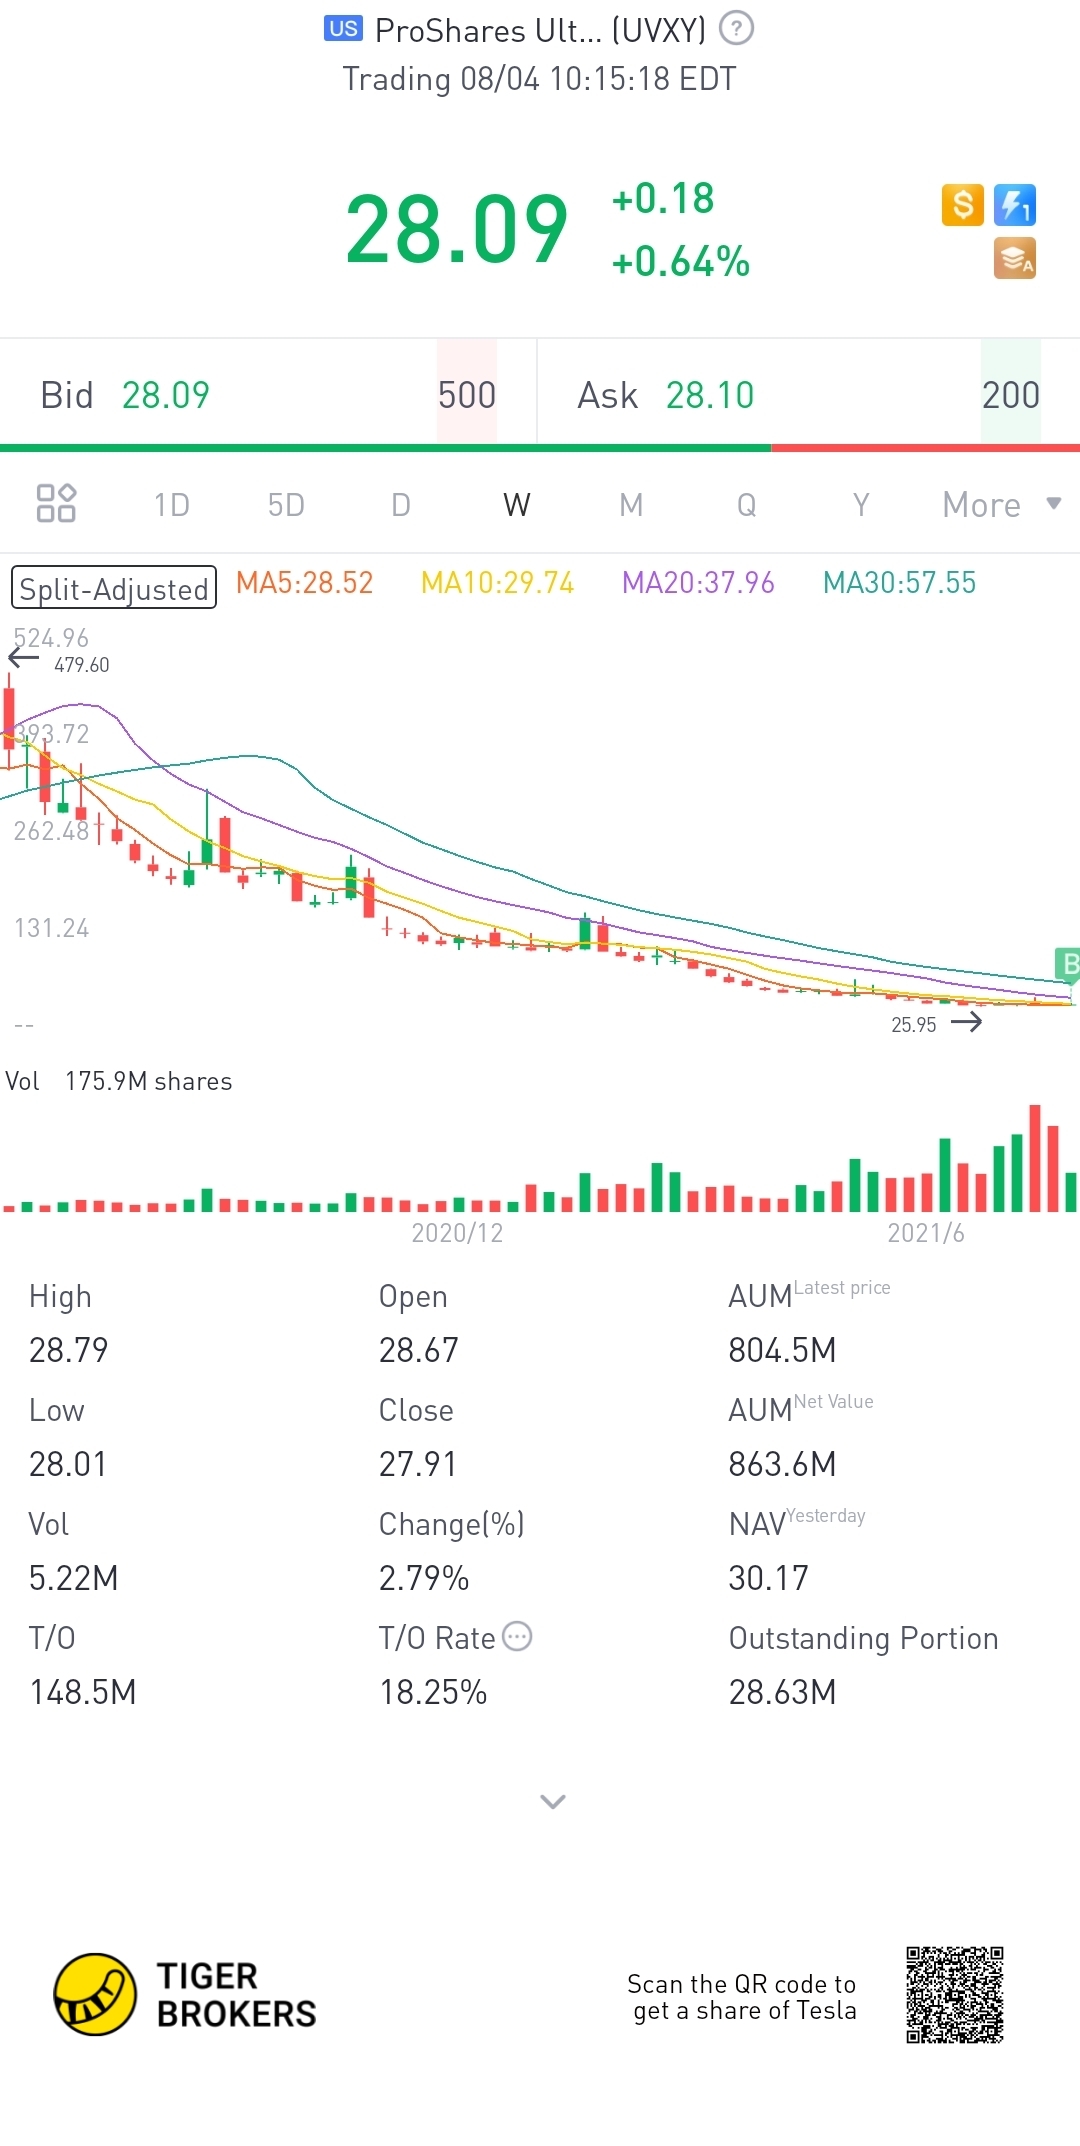Tap the MA30:57.55 indicator label
This screenshot has height=2146, width=1080.
pyautogui.click(x=900, y=582)
